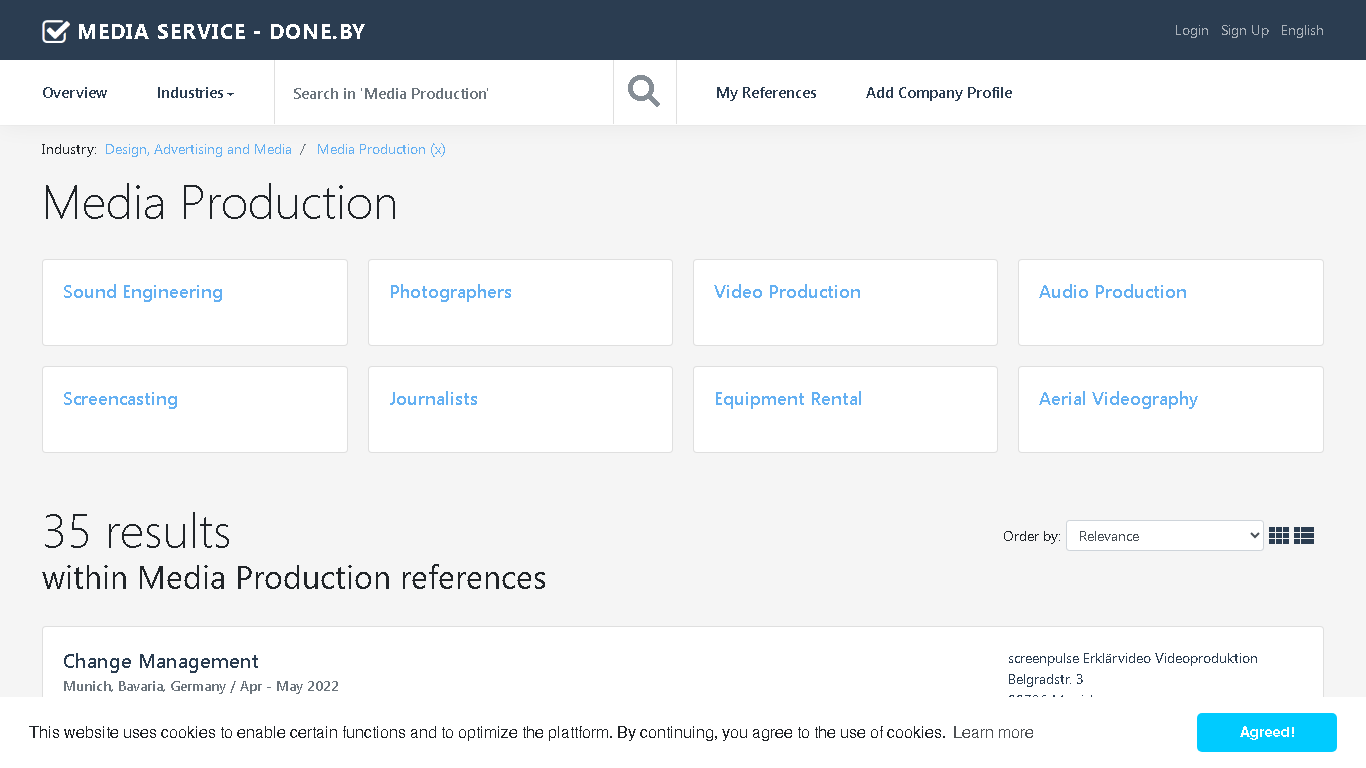Screen dimensions: 1366x768
Task: Open the Aerial Videography category
Action: 1171,409
